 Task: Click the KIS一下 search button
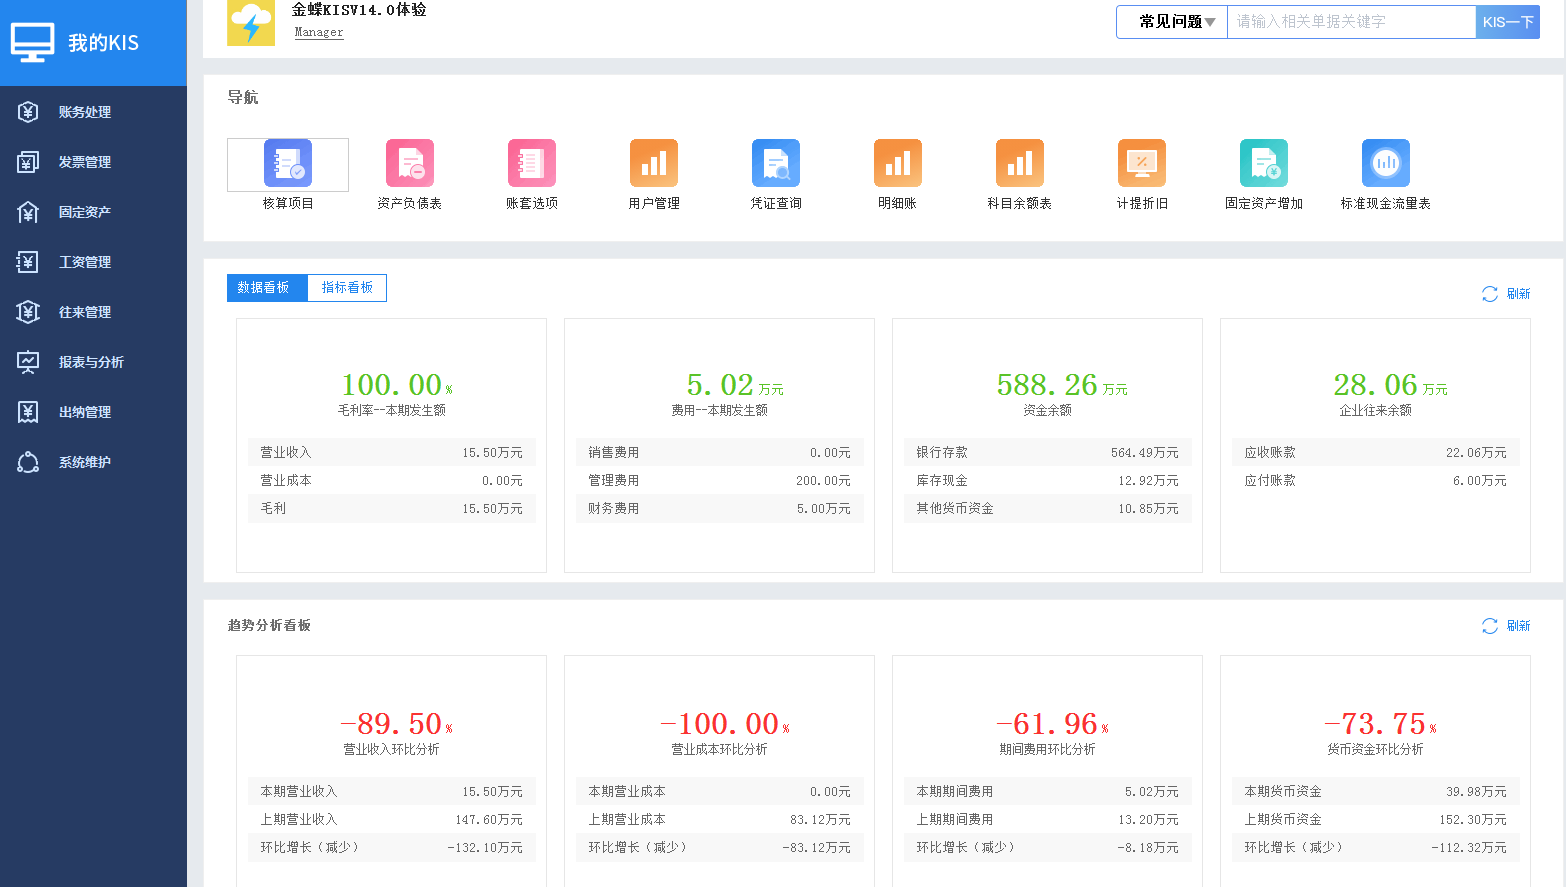coord(1508,22)
